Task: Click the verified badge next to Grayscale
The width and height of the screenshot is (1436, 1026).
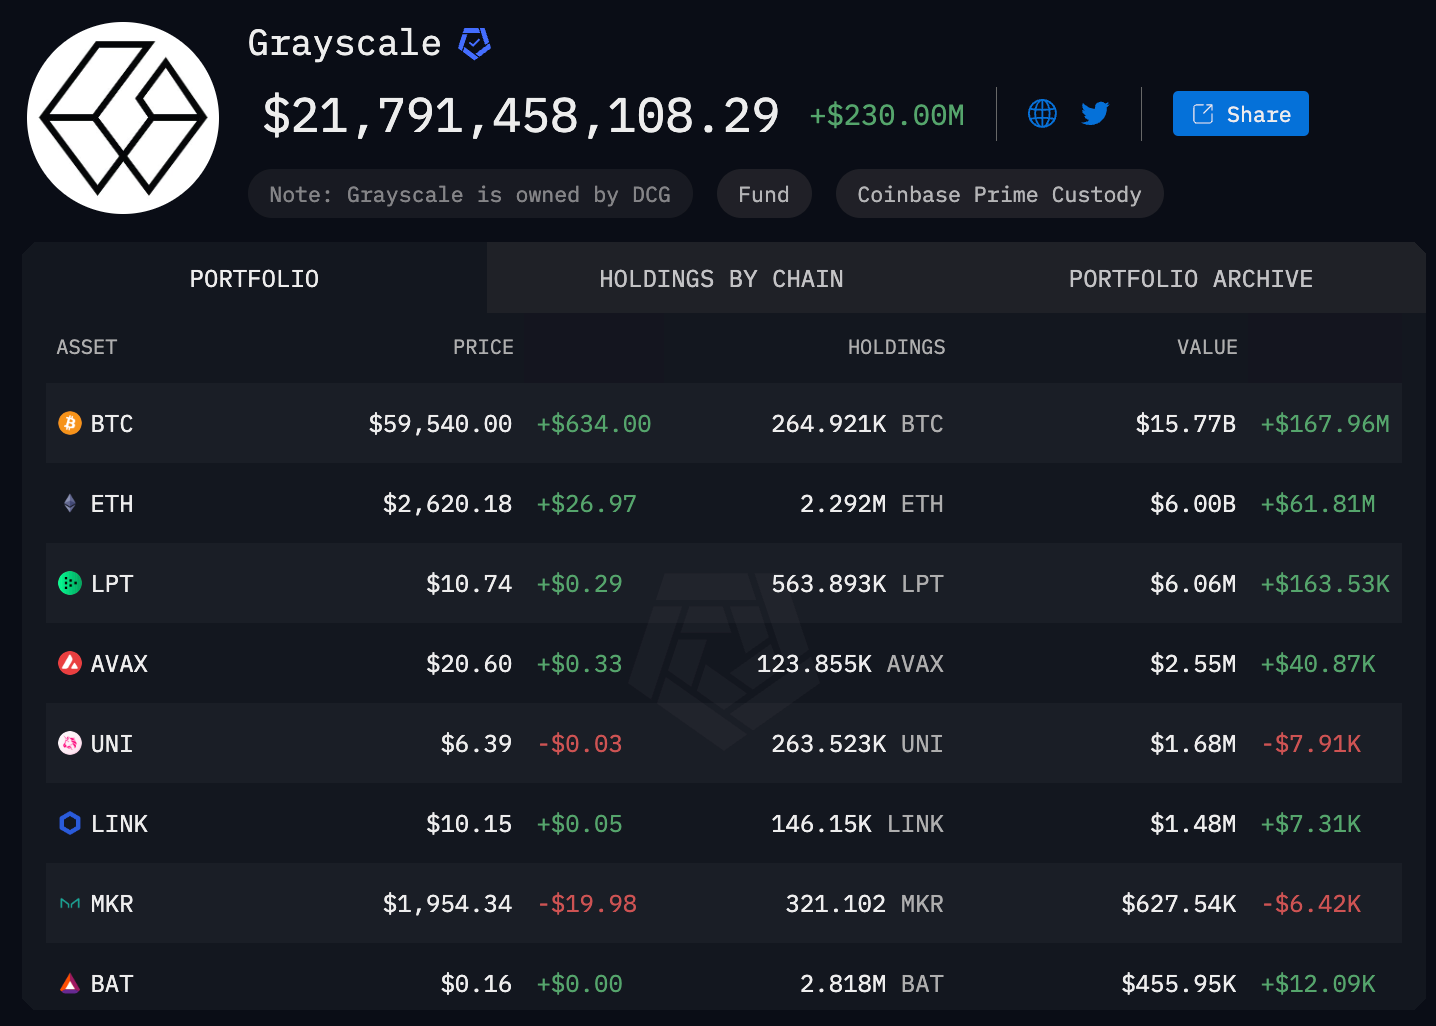Action: [x=474, y=43]
